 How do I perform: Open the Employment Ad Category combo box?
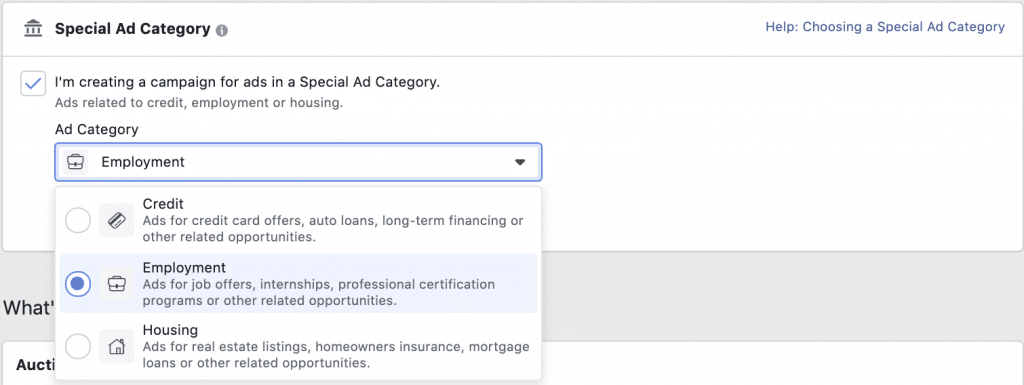[x=298, y=162]
